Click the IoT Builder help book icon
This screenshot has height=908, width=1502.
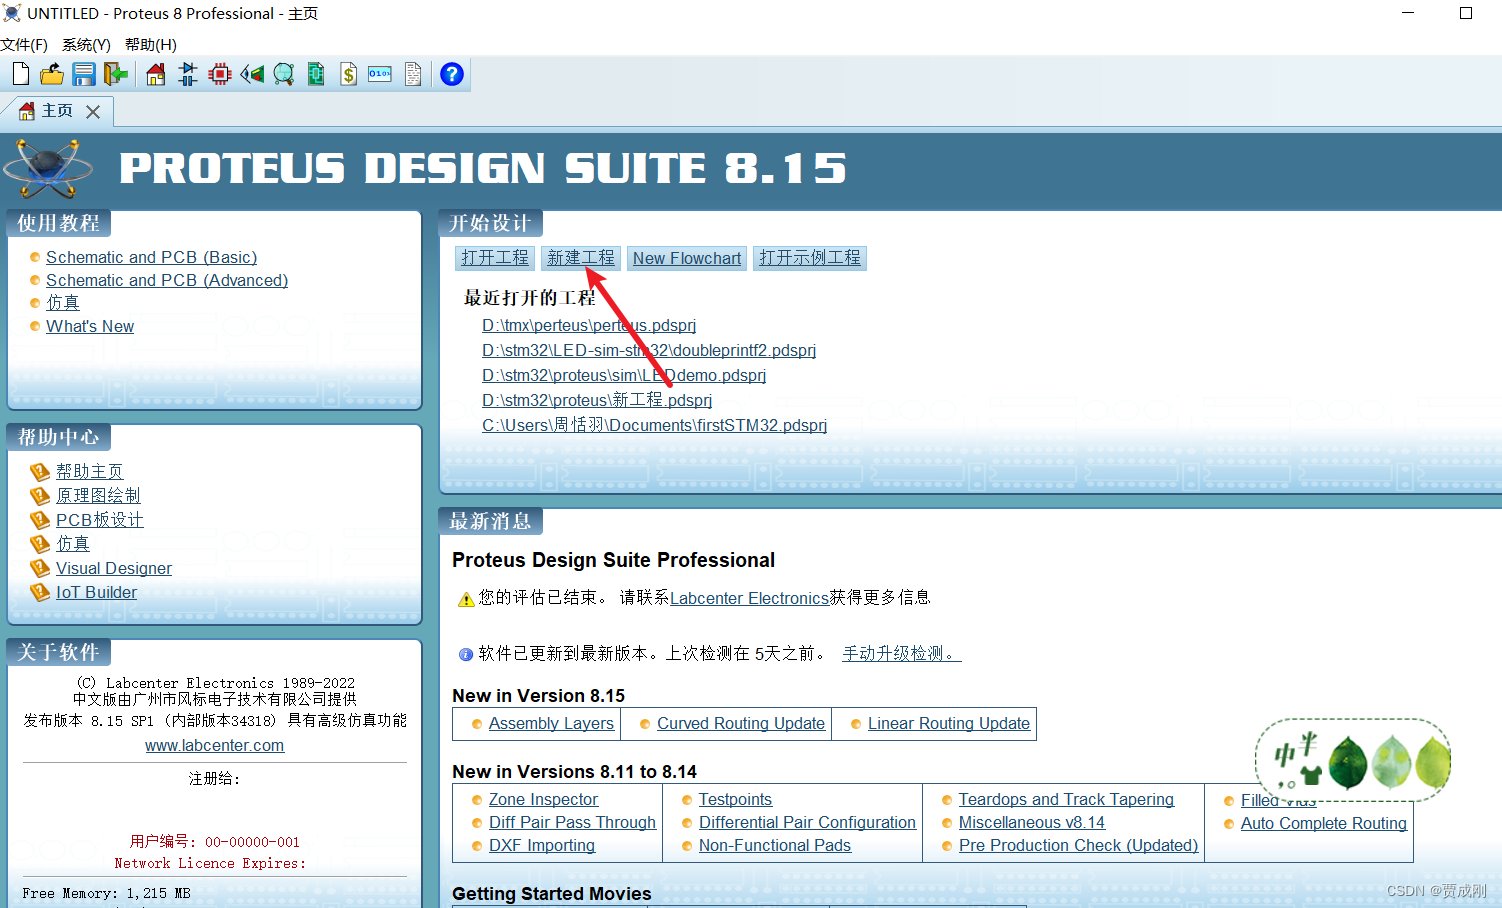tap(40, 592)
